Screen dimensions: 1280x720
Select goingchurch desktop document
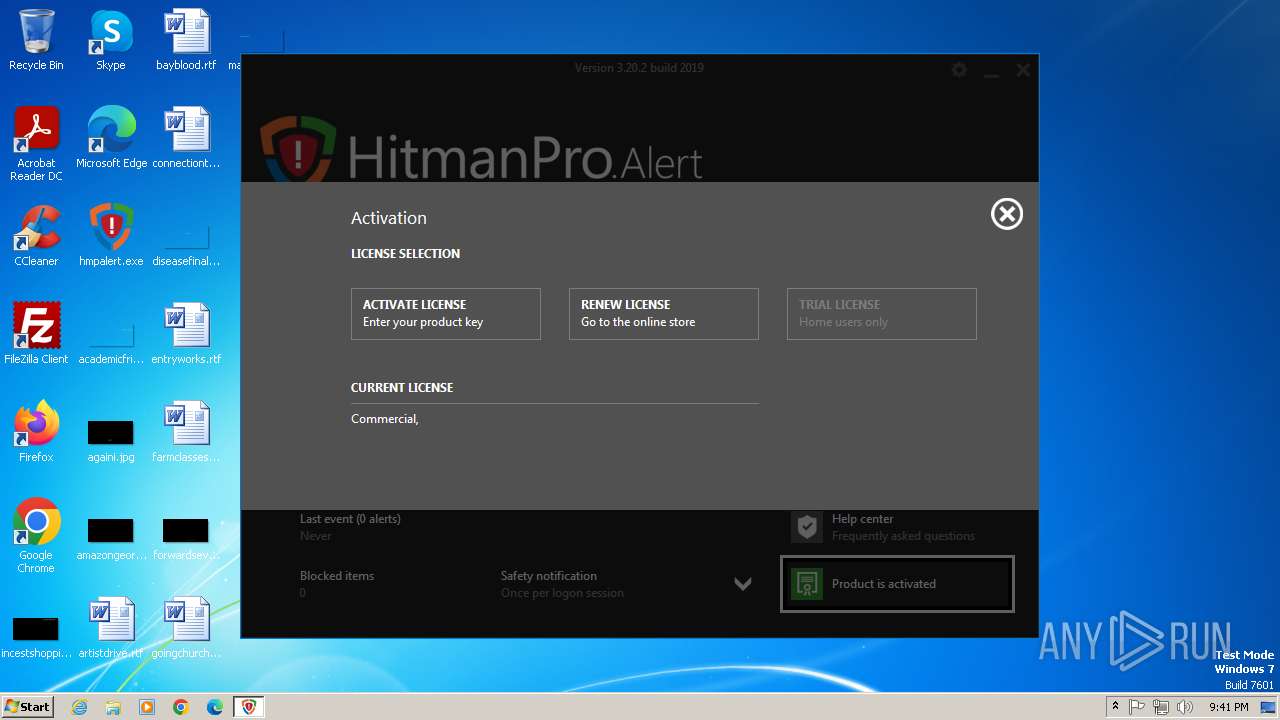point(186,628)
